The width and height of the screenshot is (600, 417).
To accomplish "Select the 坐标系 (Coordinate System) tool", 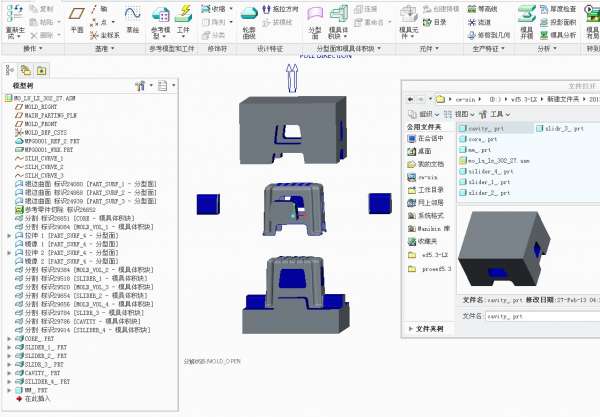I will coord(104,35).
